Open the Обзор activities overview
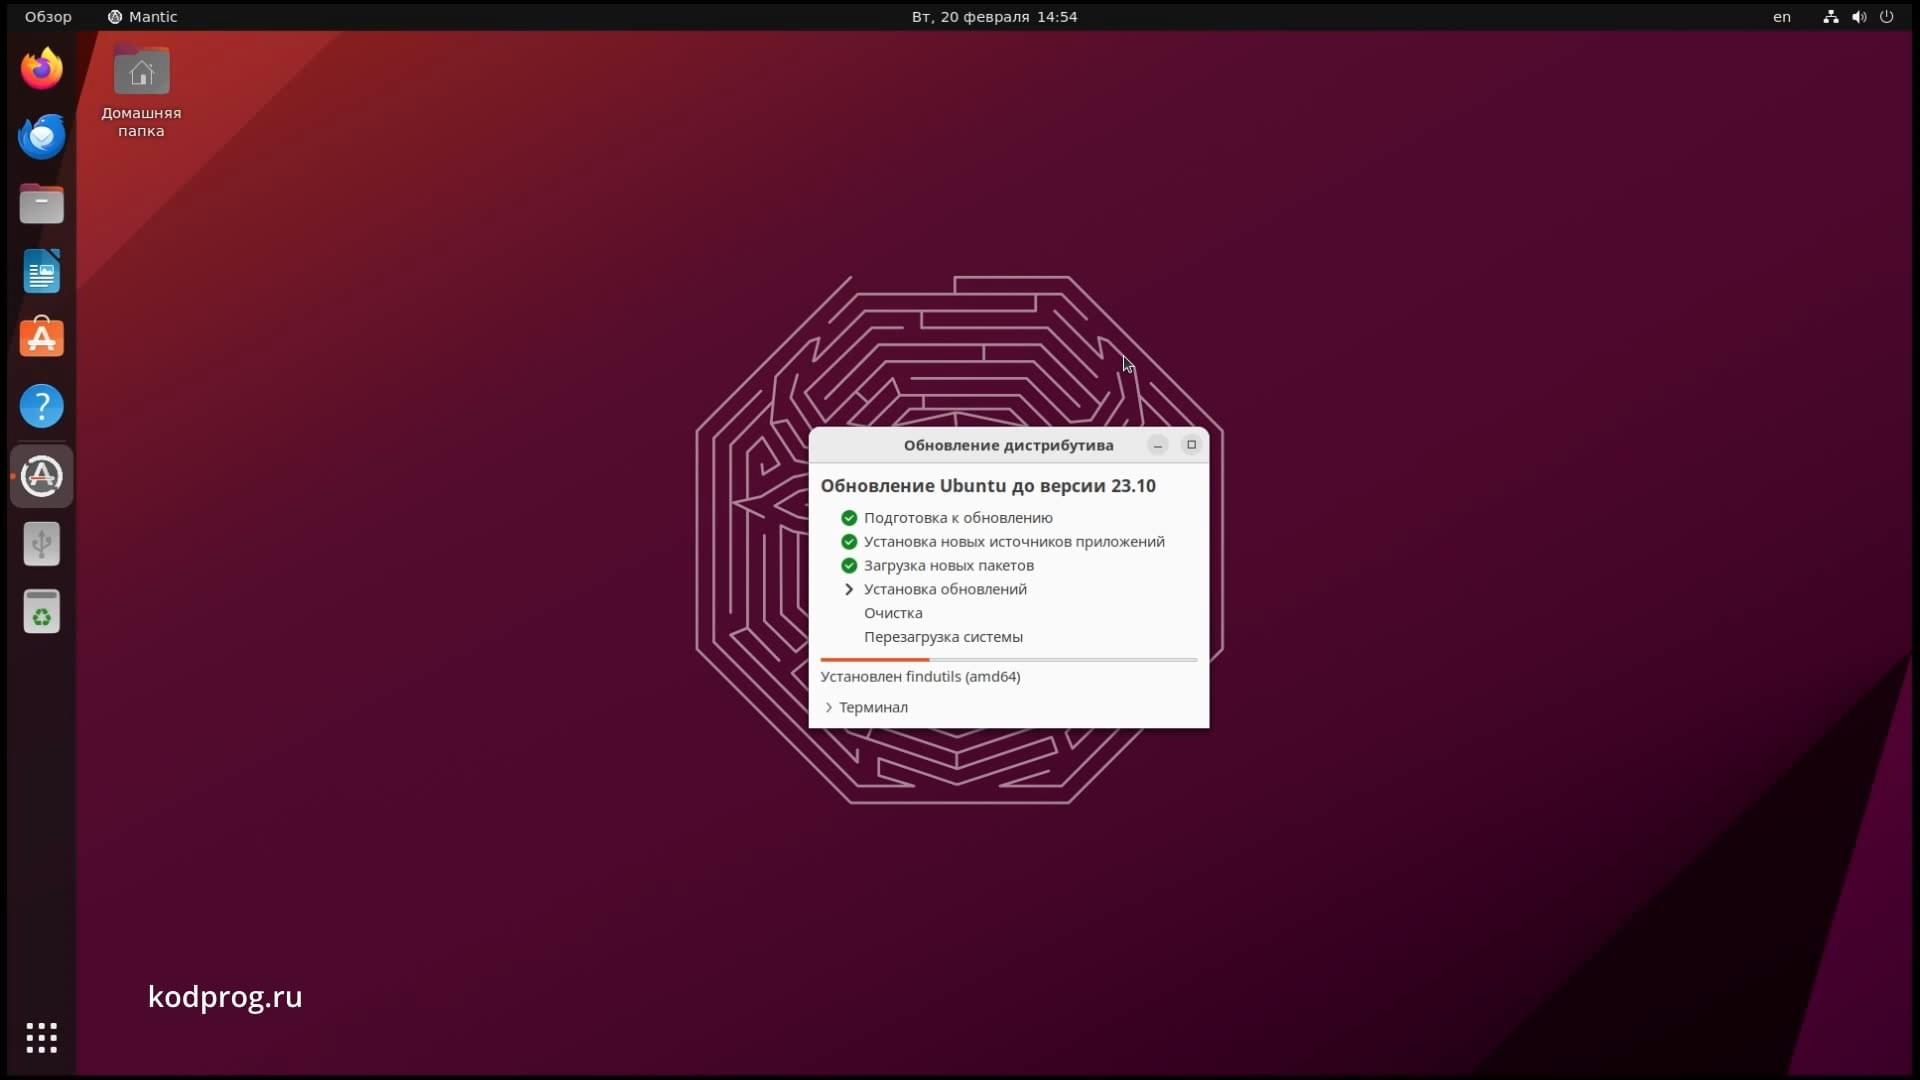The width and height of the screenshot is (1920, 1080). (48, 17)
